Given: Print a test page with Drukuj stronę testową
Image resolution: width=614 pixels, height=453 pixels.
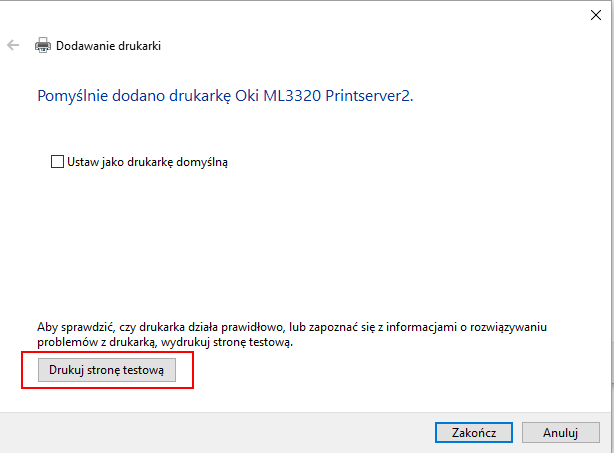Looking at the screenshot, I should pyautogui.click(x=107, y=370).
